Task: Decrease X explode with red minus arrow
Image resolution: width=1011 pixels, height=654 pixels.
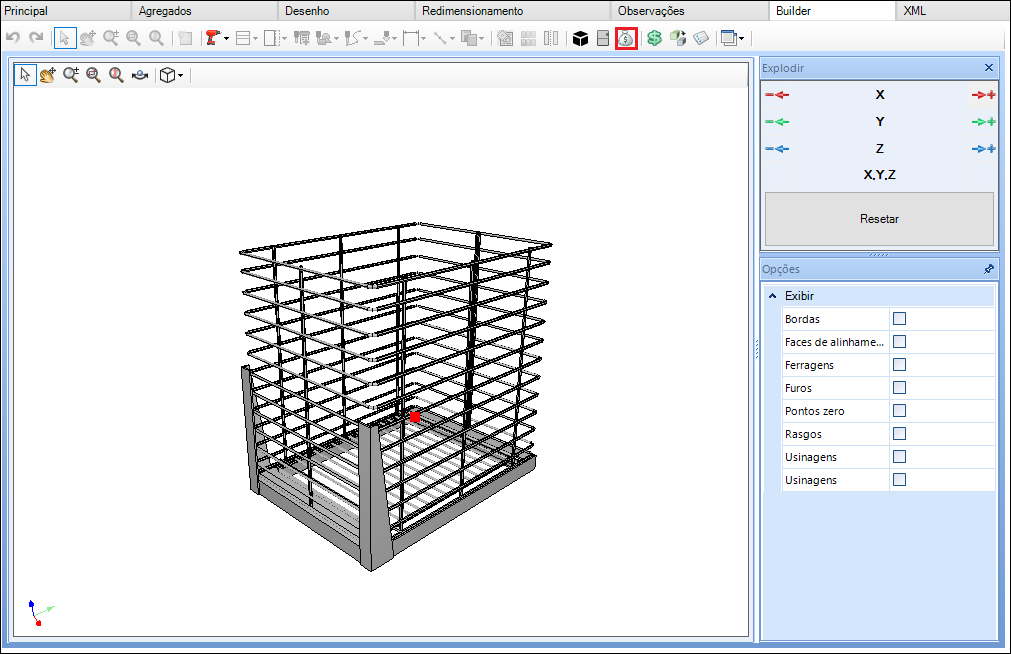Action: 777,95
